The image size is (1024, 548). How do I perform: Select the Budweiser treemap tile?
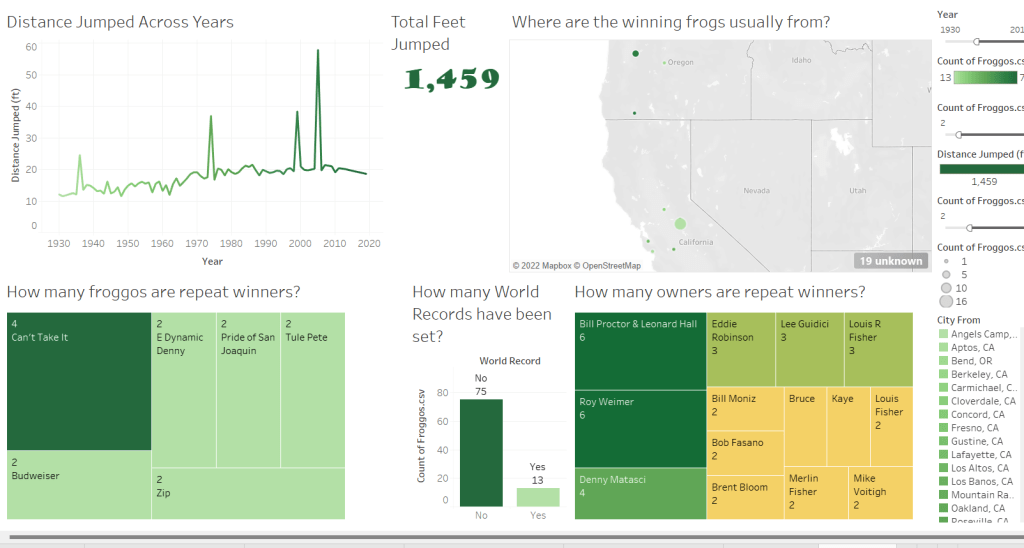click(79, 485)
